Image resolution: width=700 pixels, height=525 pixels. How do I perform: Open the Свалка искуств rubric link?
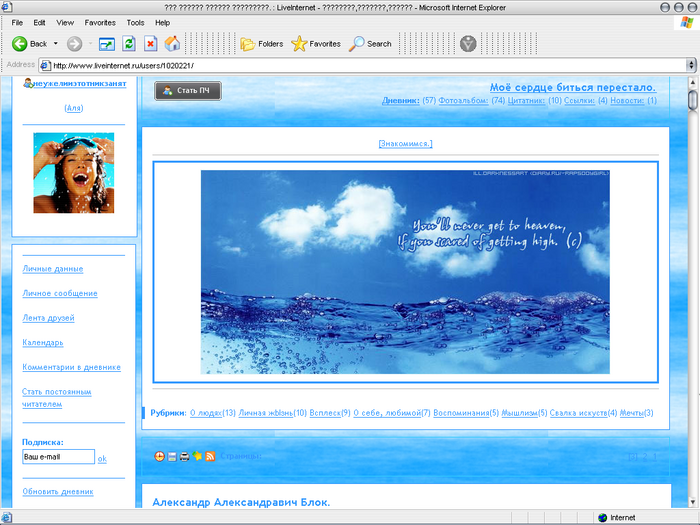(579, 413)
